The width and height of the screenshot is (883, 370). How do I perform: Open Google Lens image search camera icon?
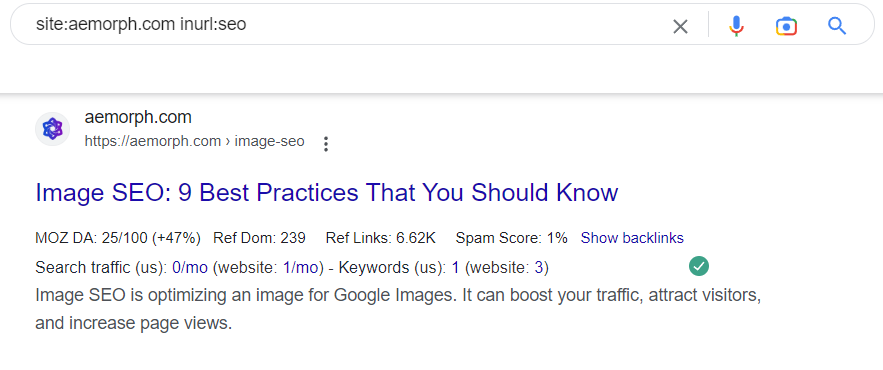[x=786, y=26]
